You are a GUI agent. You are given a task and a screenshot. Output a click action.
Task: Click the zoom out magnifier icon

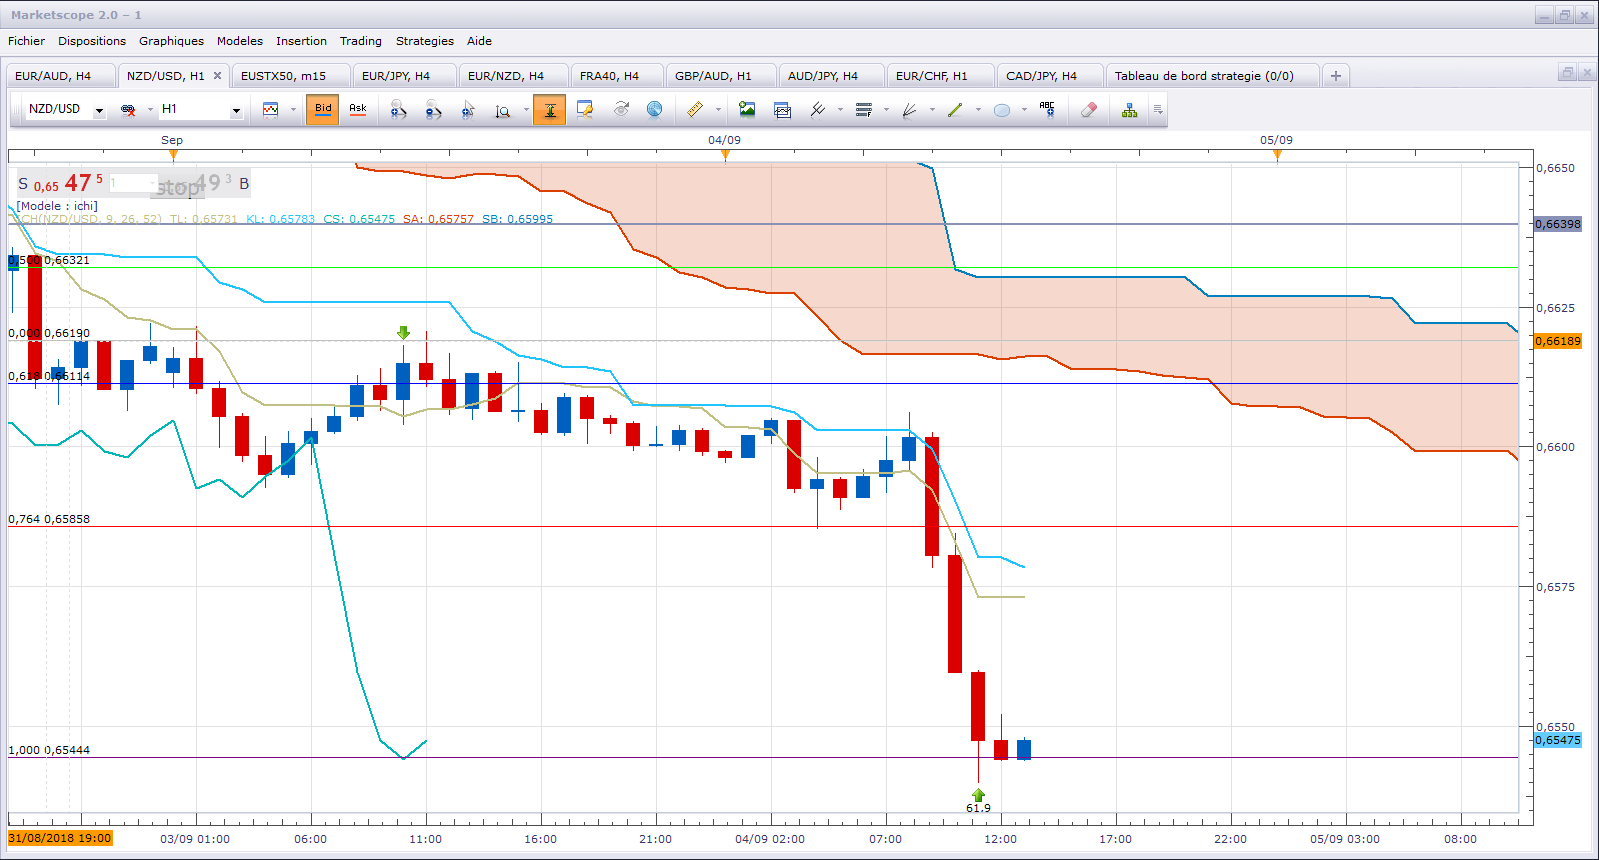click(x=433, y=110)
